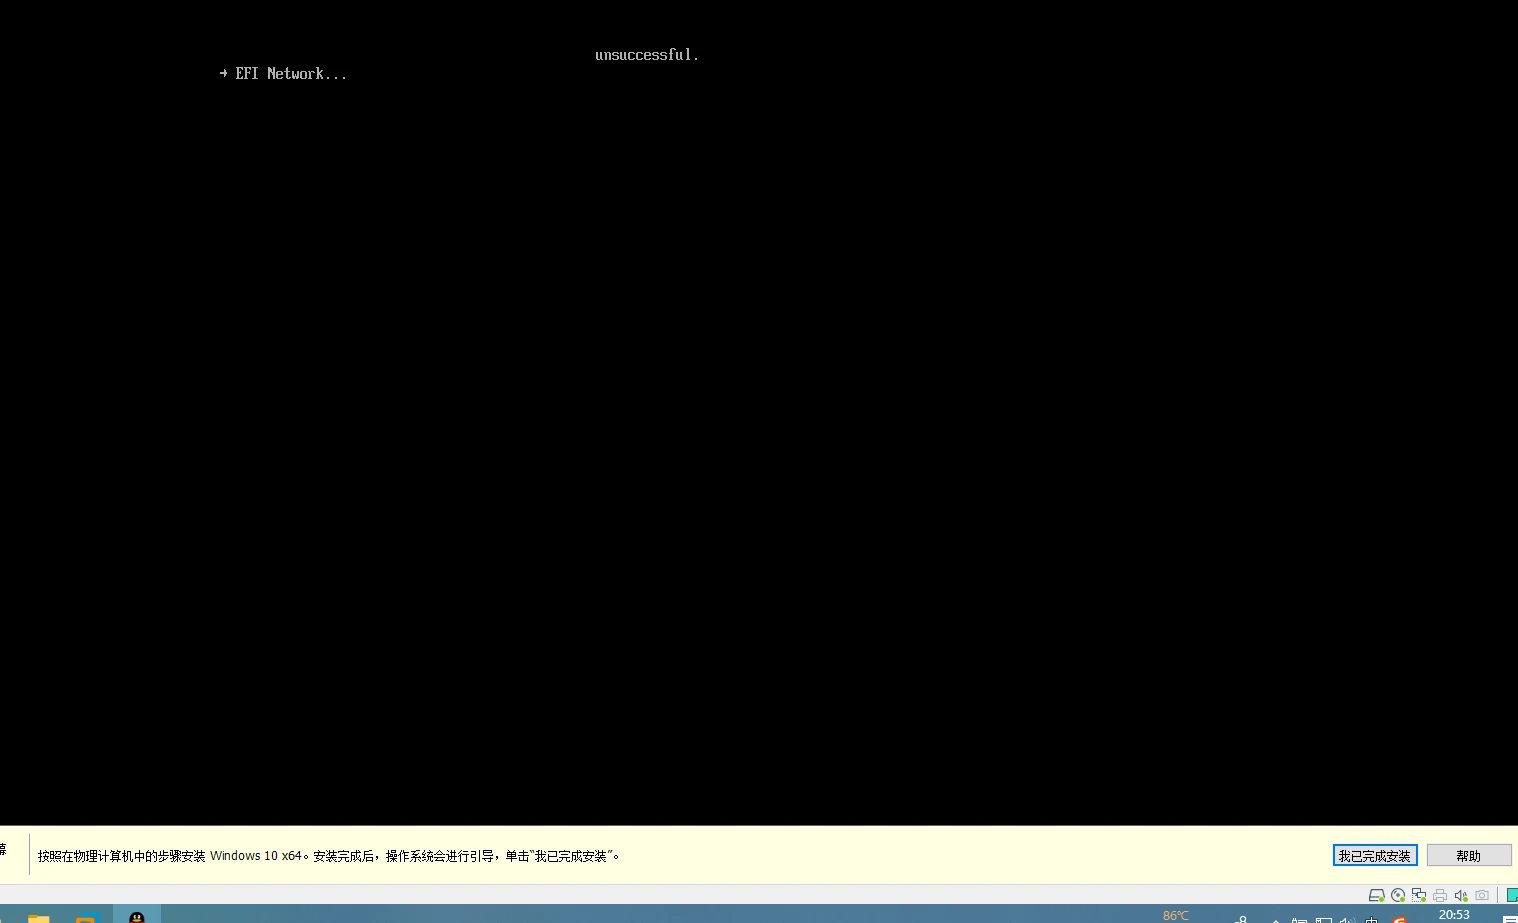Open the taskbar clock showing 20:53
The image size is (1518, 923).
point(1454,915)
